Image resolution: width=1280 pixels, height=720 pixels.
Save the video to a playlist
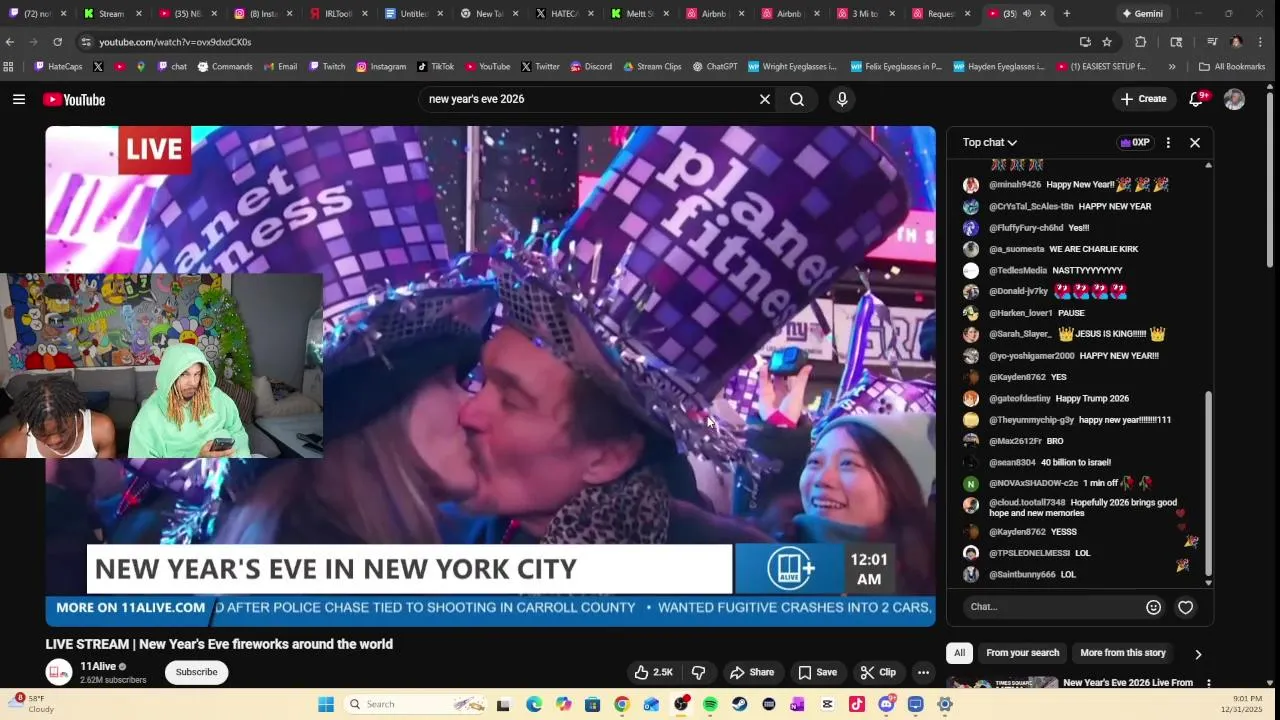[817, 672]
